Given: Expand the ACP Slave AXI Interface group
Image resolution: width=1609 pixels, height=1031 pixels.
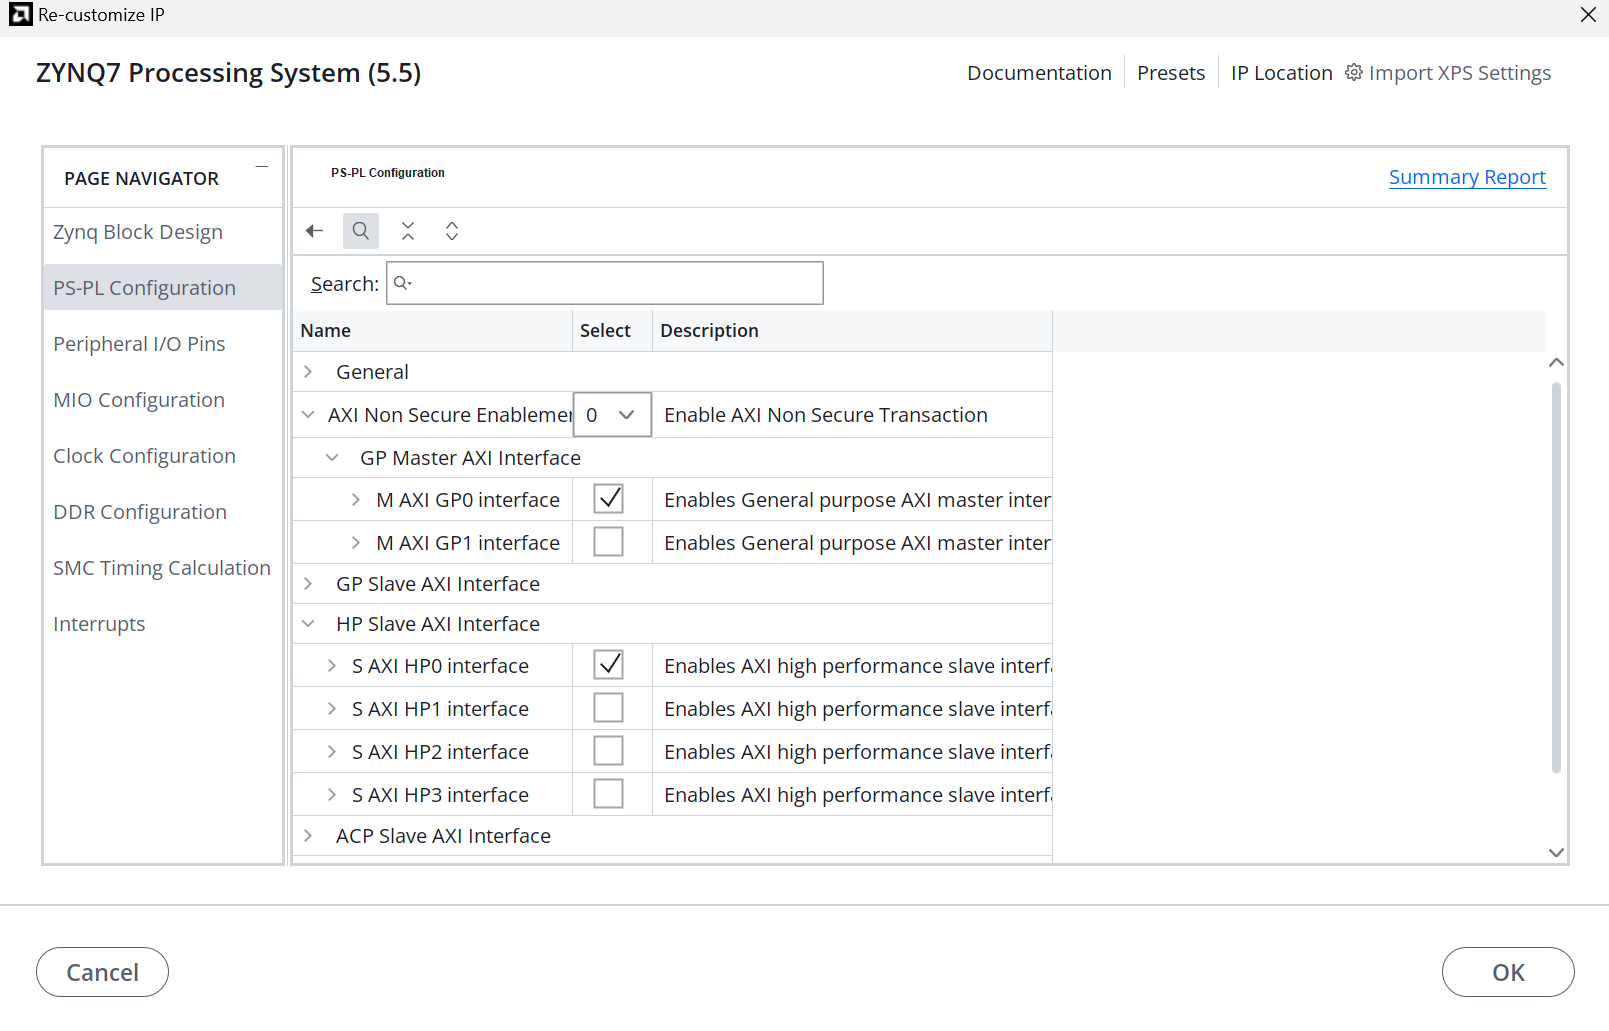Looking at the screenshot, I should tap(308, 835).
